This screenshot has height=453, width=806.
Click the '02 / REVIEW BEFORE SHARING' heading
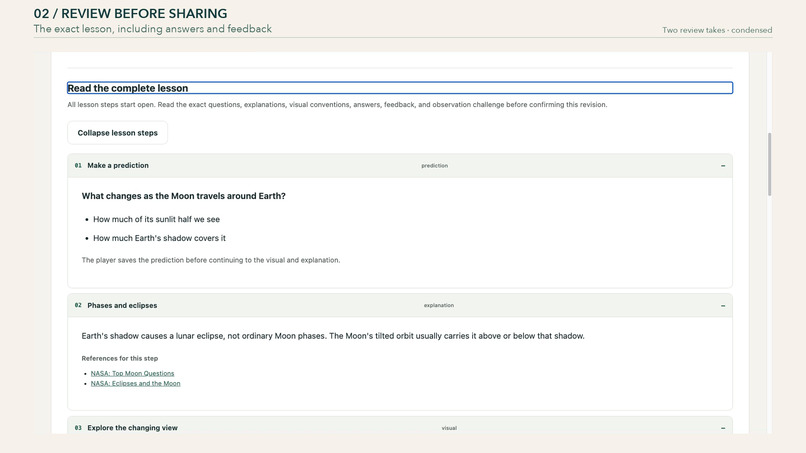[130, 13]
